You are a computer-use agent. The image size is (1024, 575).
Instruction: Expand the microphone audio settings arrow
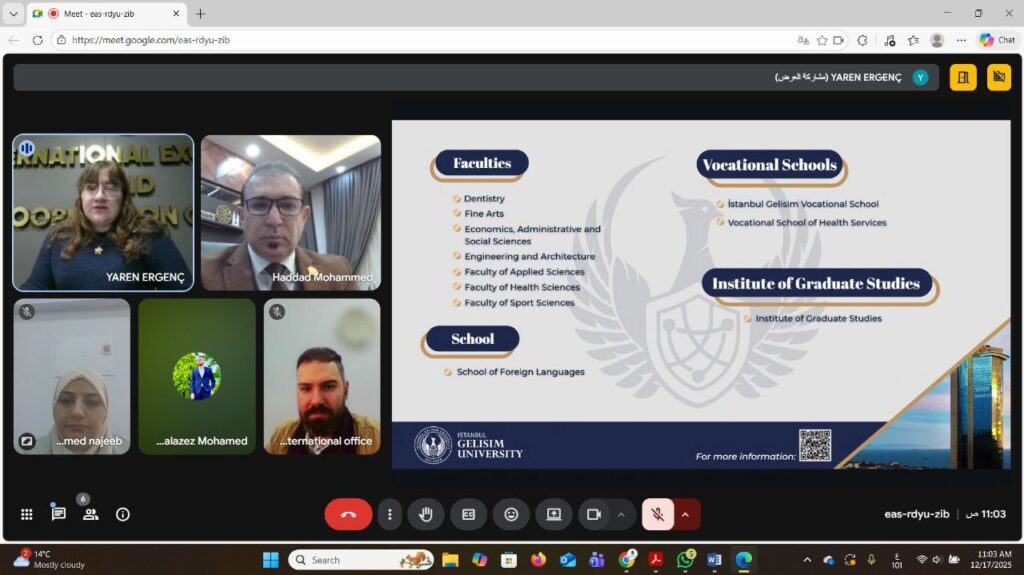click(686, 514)
